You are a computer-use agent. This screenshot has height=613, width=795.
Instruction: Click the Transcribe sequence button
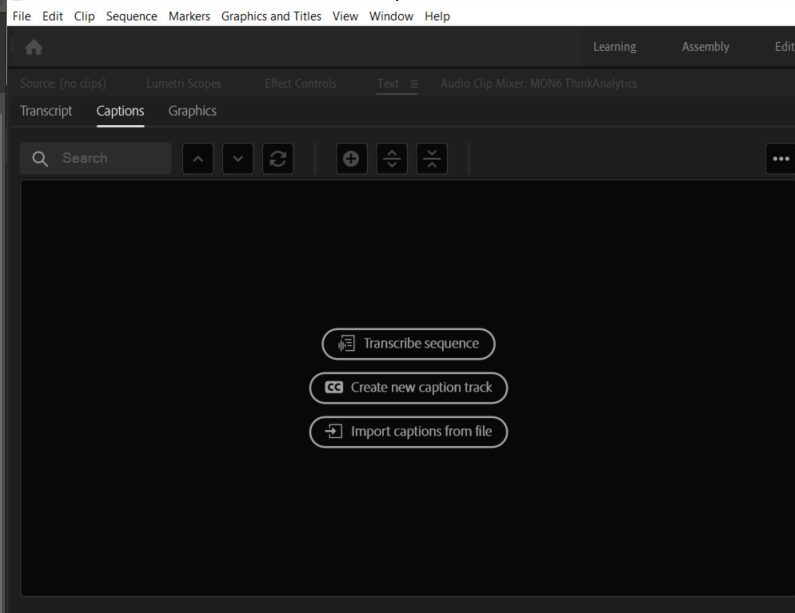click(408, 343)
